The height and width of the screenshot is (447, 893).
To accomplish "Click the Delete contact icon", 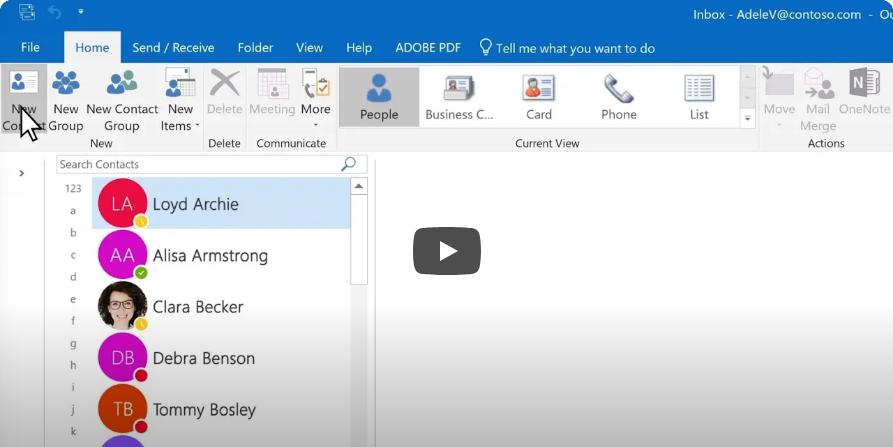I will pyautogui.click(x=224, y=84).
